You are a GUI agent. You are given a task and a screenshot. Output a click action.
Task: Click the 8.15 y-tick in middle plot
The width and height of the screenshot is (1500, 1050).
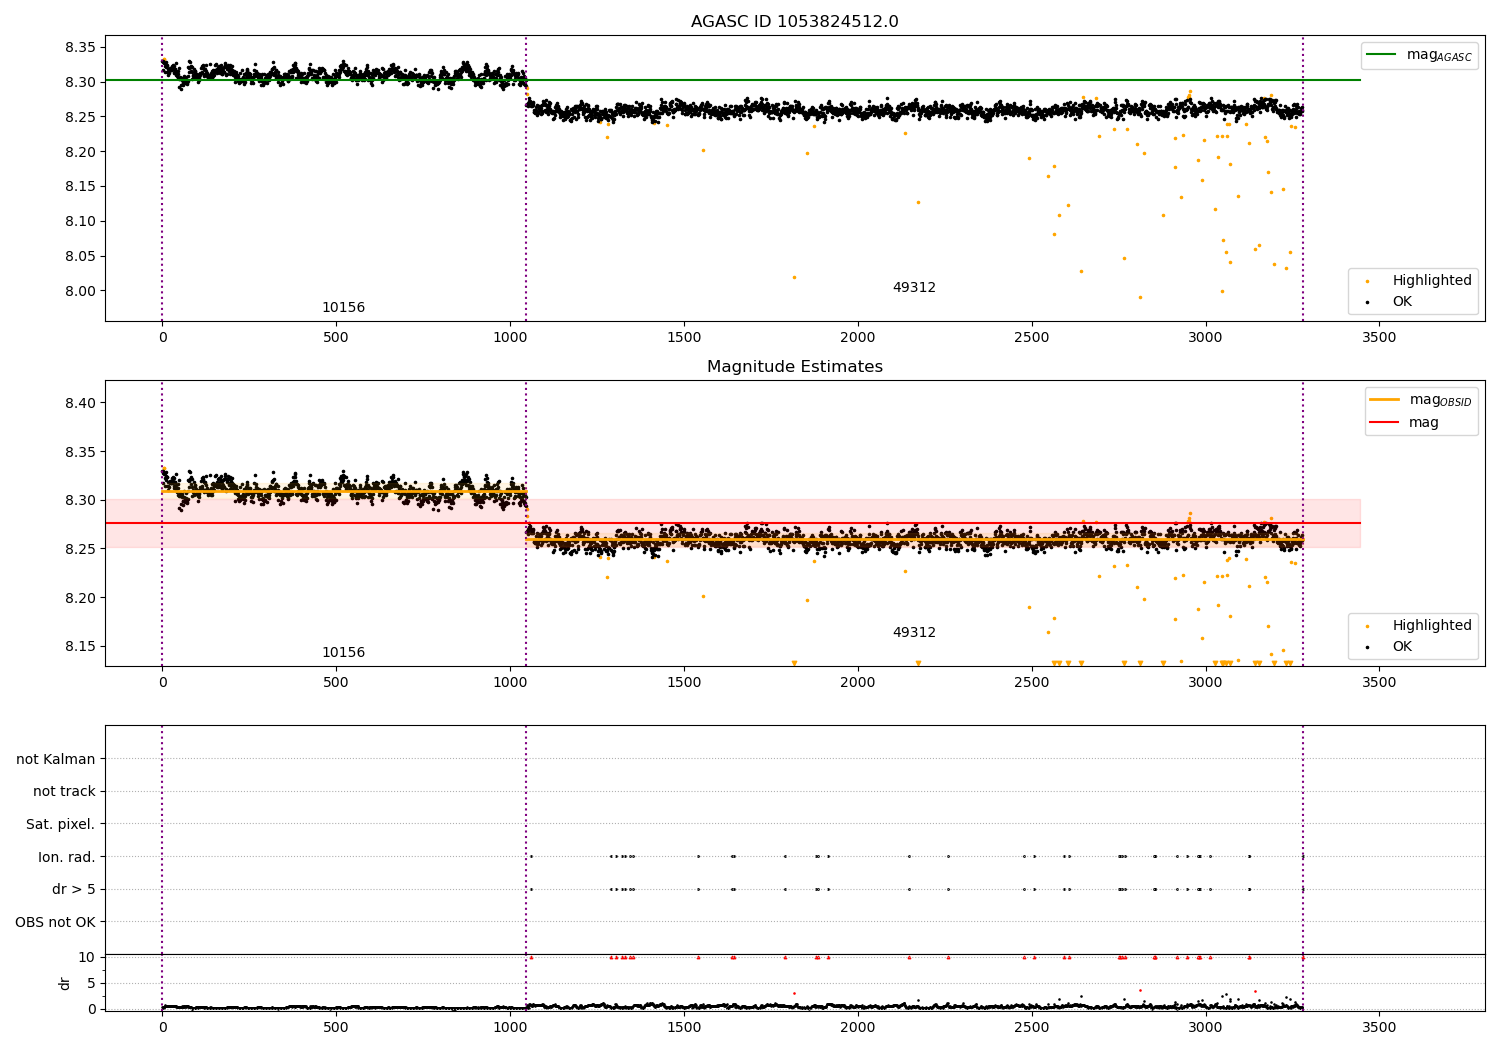[79, 646]
